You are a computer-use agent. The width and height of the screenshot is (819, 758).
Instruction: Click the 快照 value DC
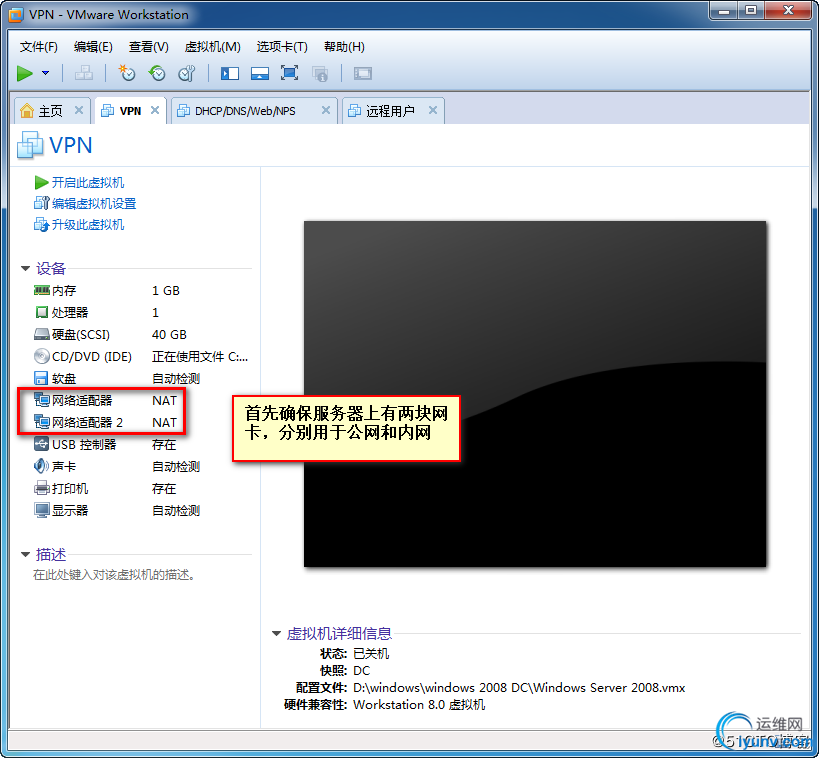click(x=361, y=671)
